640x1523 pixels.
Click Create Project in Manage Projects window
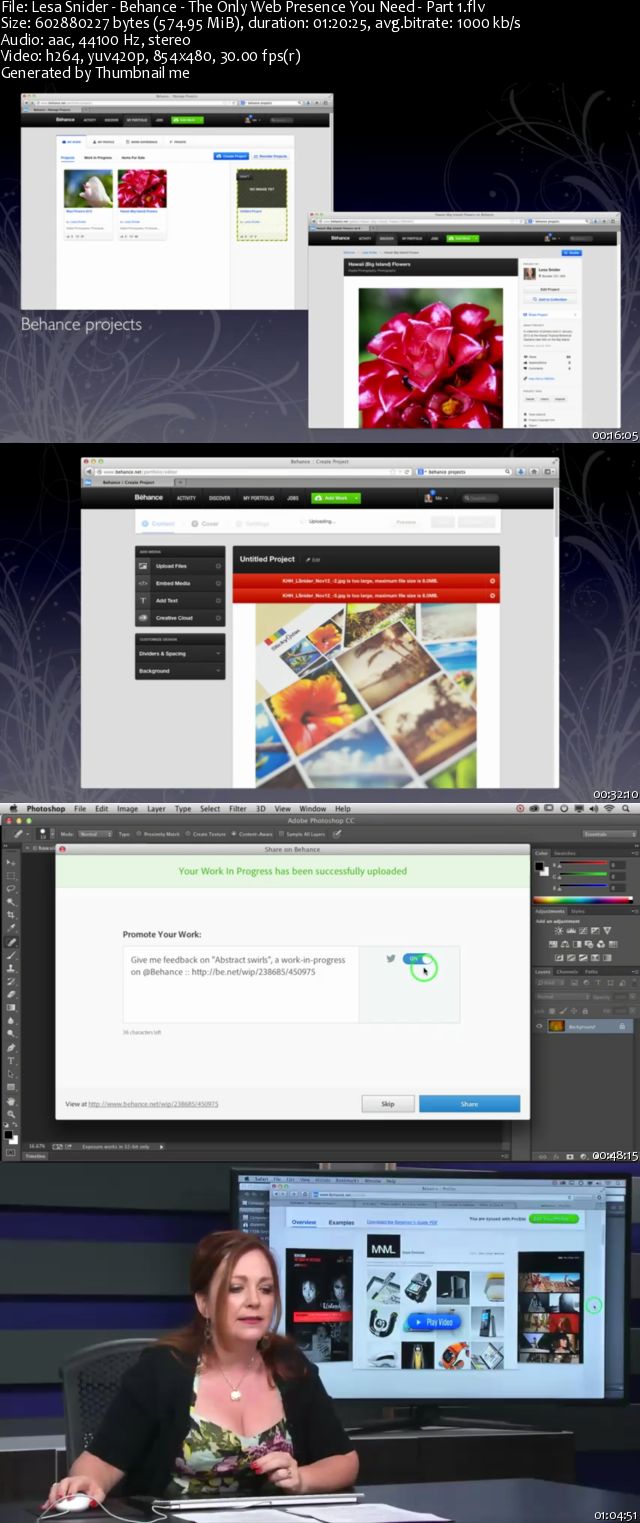click(231, 156)
